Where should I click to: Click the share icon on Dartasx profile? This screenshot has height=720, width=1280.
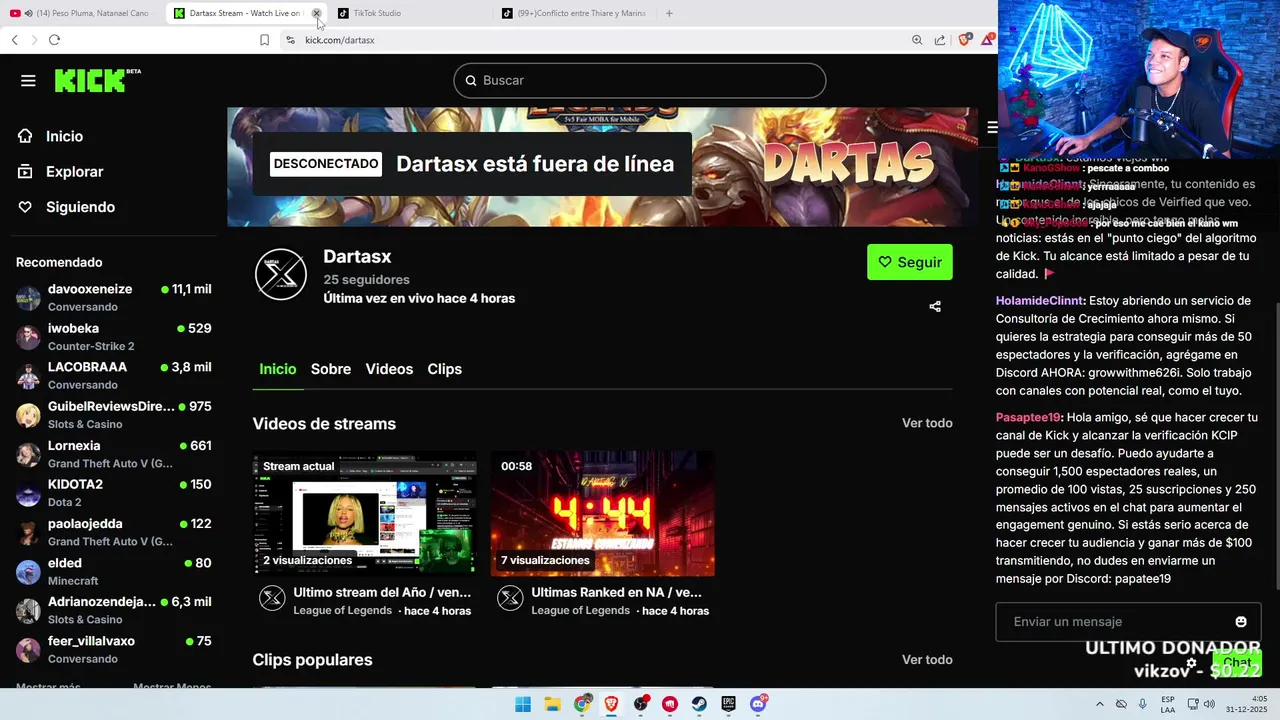point(935,307)
